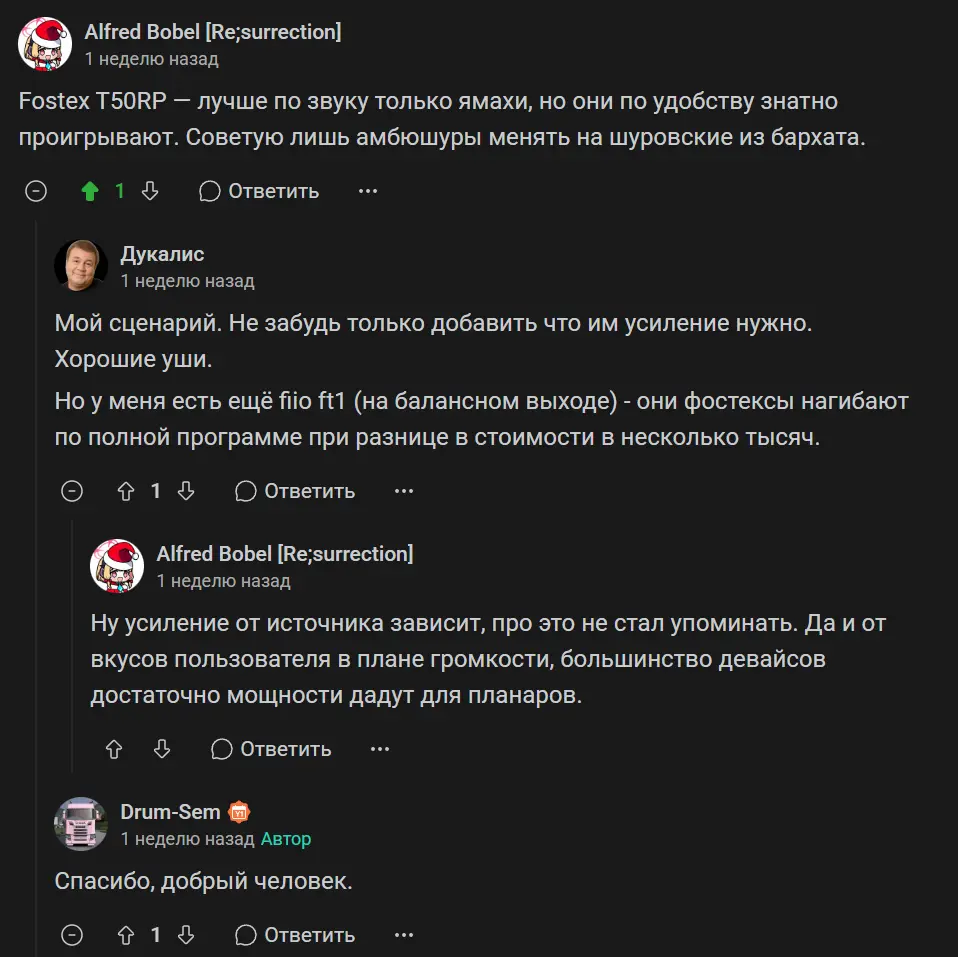The image size is (958, 957).
Task: Collapse Alfred Bobel's top comment thread
Action: (x=36, y=191)
